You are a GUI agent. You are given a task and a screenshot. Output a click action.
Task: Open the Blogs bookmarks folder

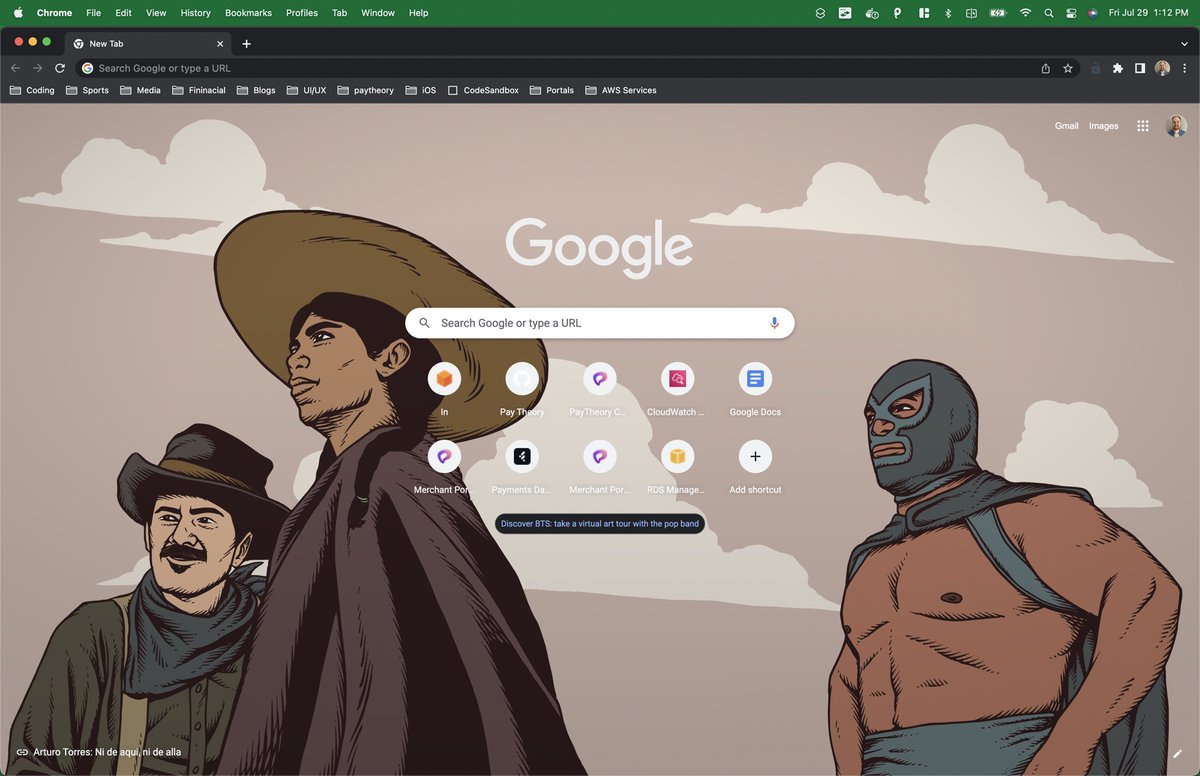[256, 90]
